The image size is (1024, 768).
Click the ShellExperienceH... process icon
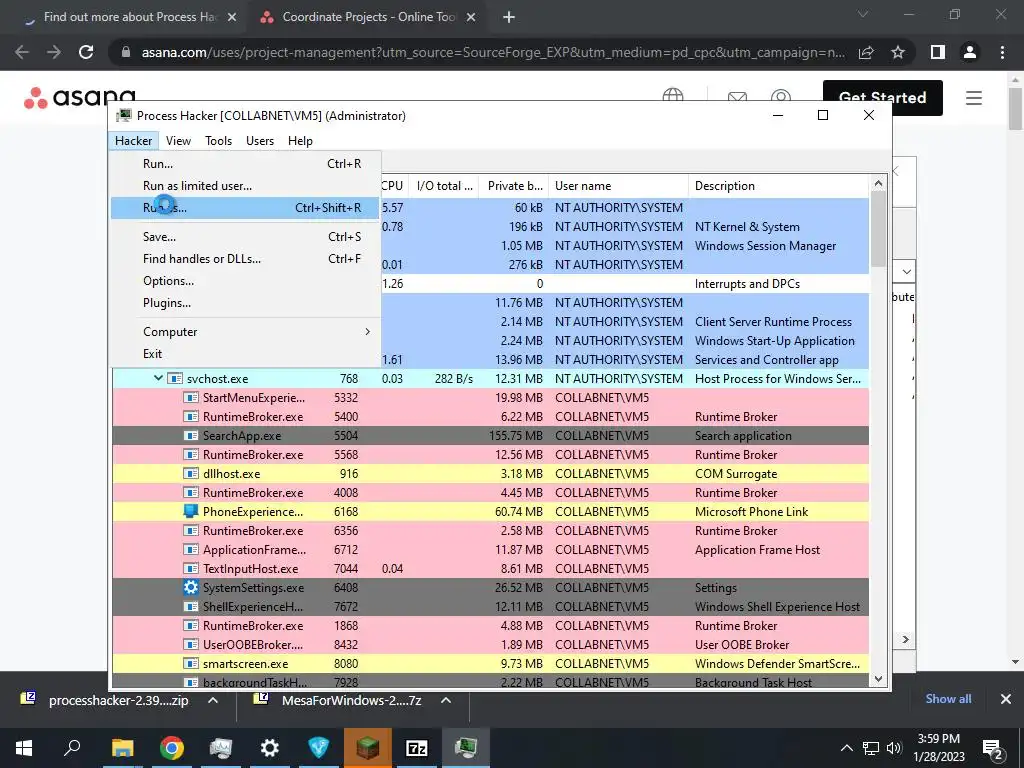point(191,606)
